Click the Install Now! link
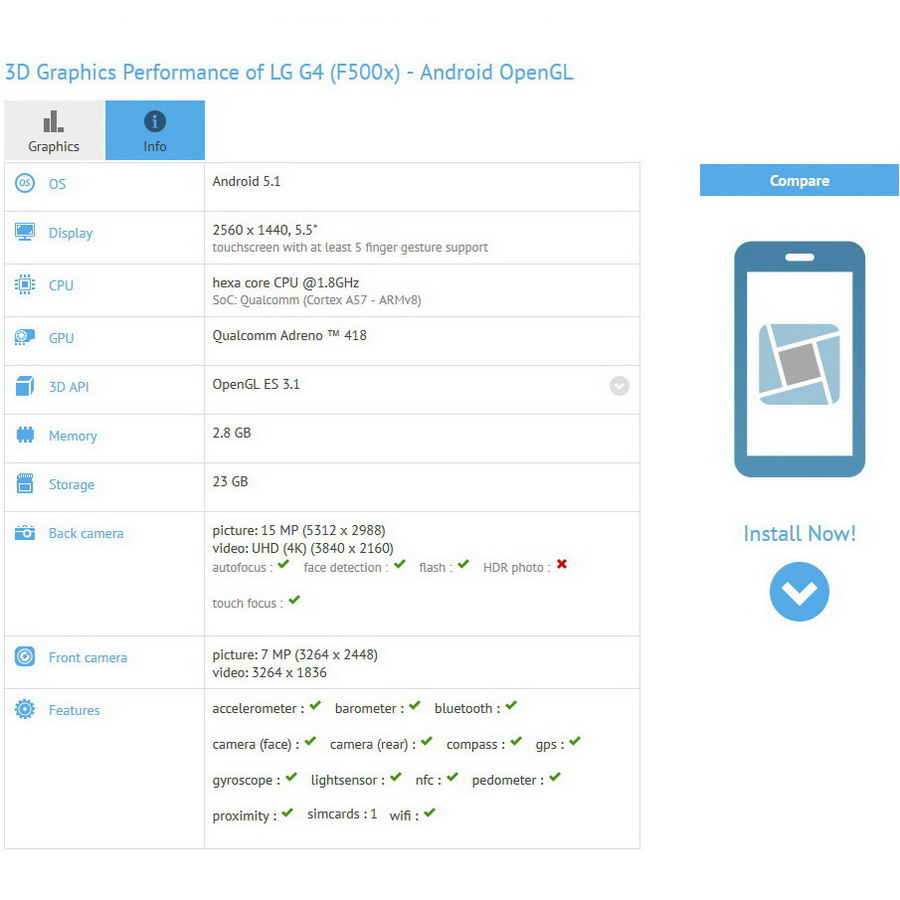The width and height of the screenshot is (900, 900). pyautogui.click(x=800, y=534)
